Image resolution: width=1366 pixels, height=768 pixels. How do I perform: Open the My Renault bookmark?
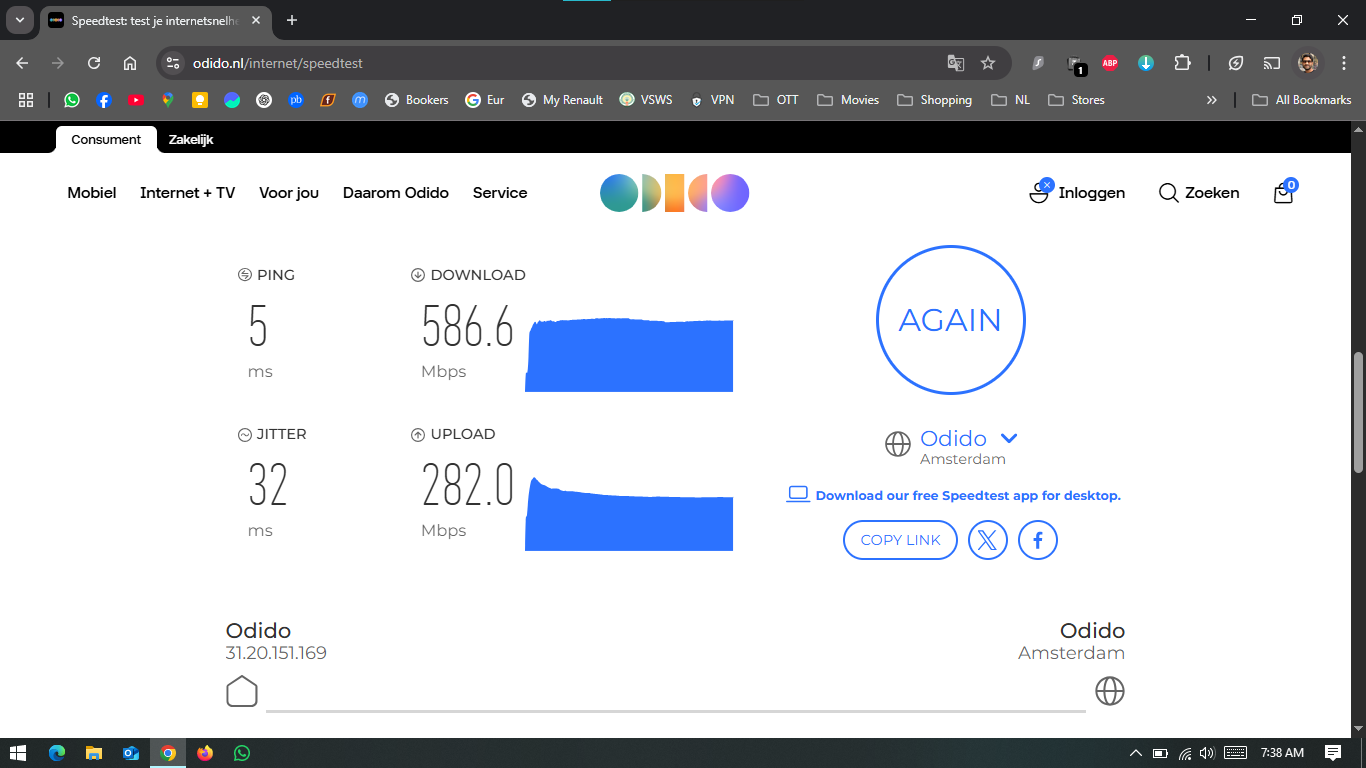[562, 100]
